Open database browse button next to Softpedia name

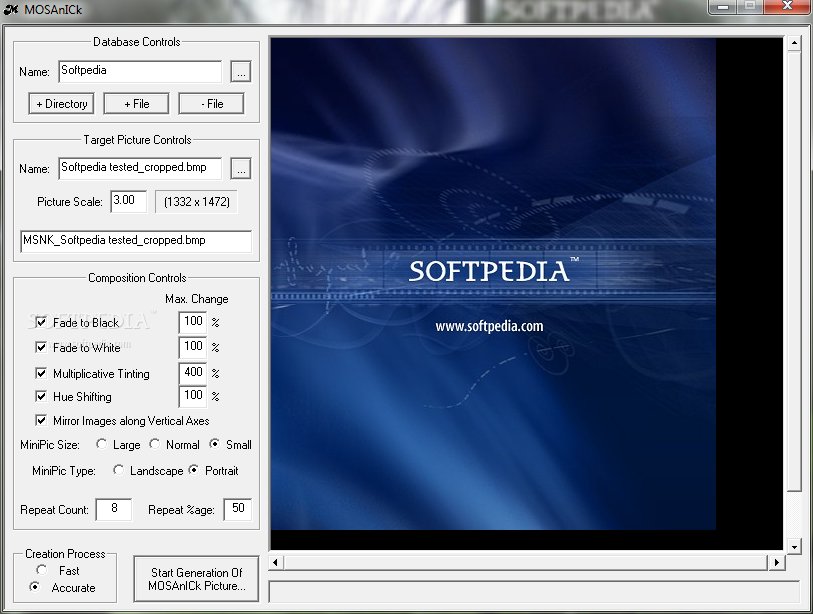(x=241, y=72)
